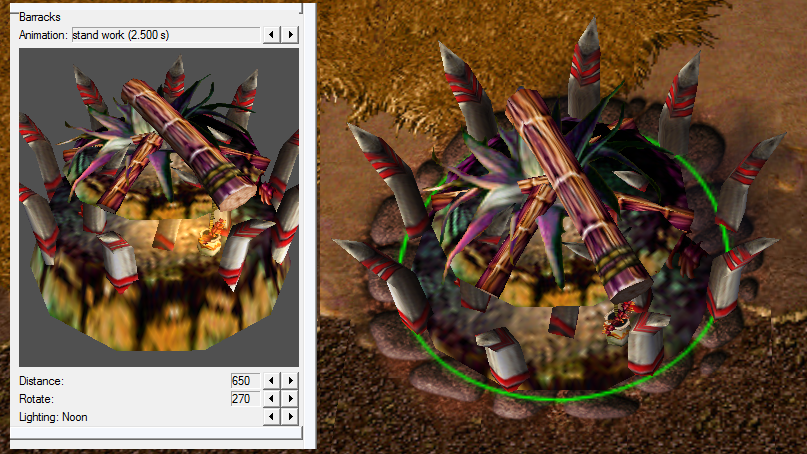This screenshot has height=454, width=807.
Task: Switch Lighting to previous option
Action: [x=271, y=417]
